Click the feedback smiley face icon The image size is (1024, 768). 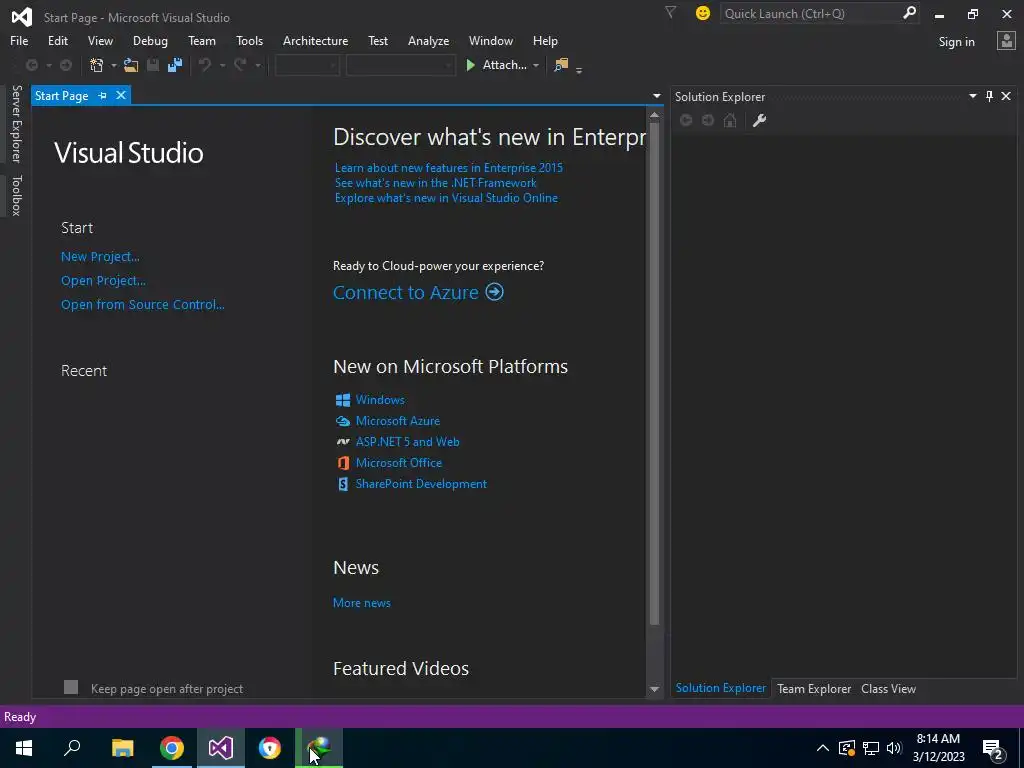coord(703,13)
